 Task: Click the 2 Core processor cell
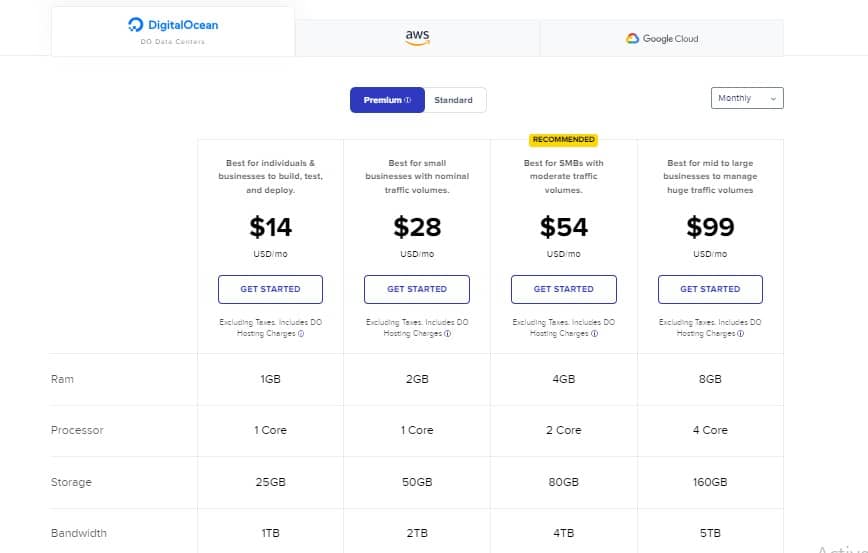tap(564, 430)
